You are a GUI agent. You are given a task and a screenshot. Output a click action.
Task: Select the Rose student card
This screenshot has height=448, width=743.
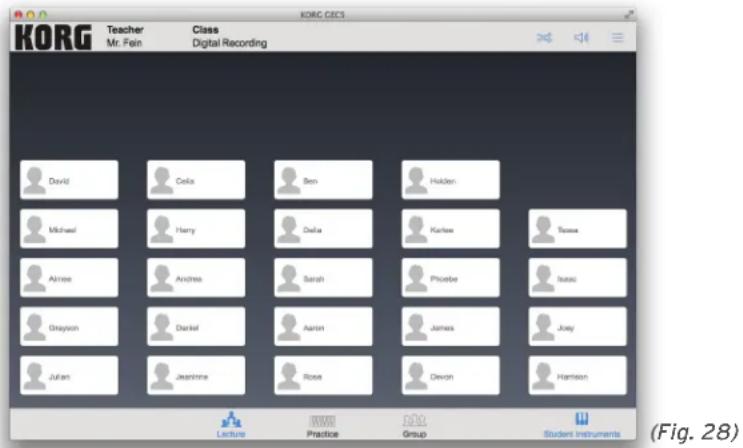tap(323, 375)
